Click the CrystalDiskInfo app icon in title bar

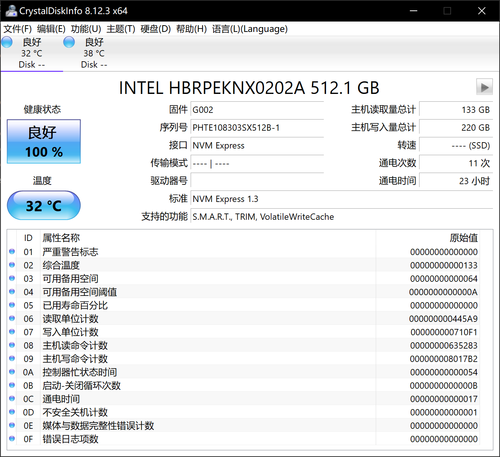point(11,10)
